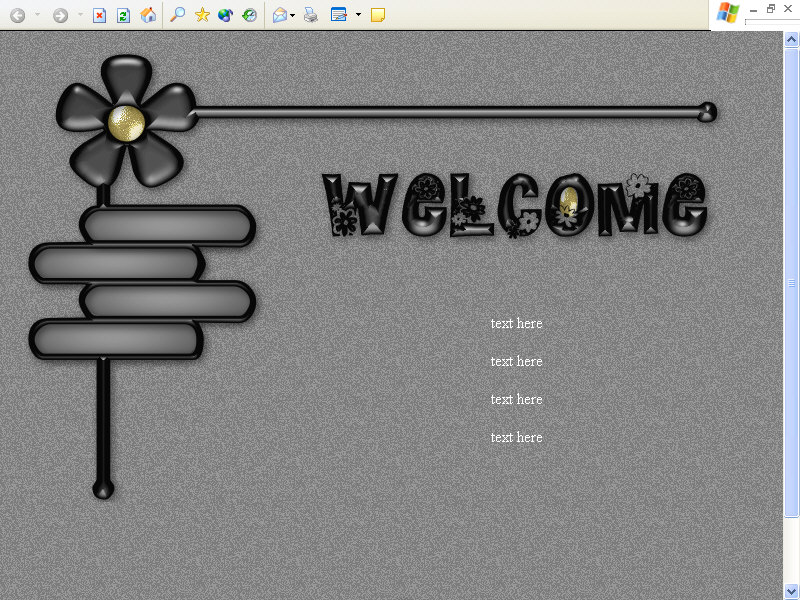The image size is (800, 600).
Task: Open the Home page via the house icon
Action: pyautogui.click(x=148, y=15)
